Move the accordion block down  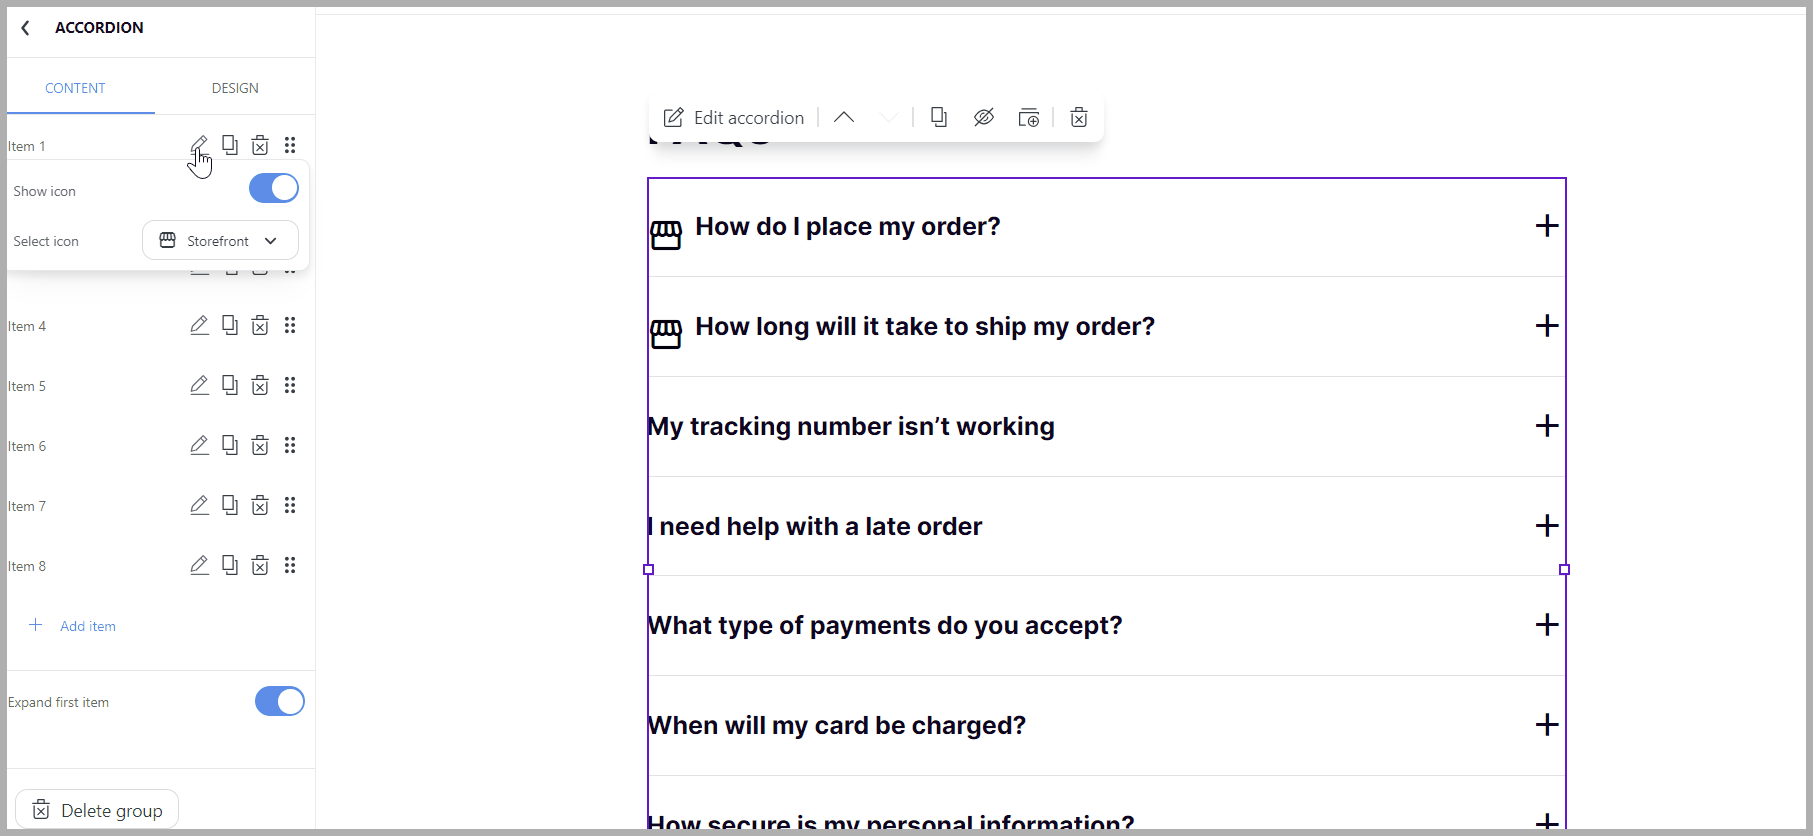point(888,118)
